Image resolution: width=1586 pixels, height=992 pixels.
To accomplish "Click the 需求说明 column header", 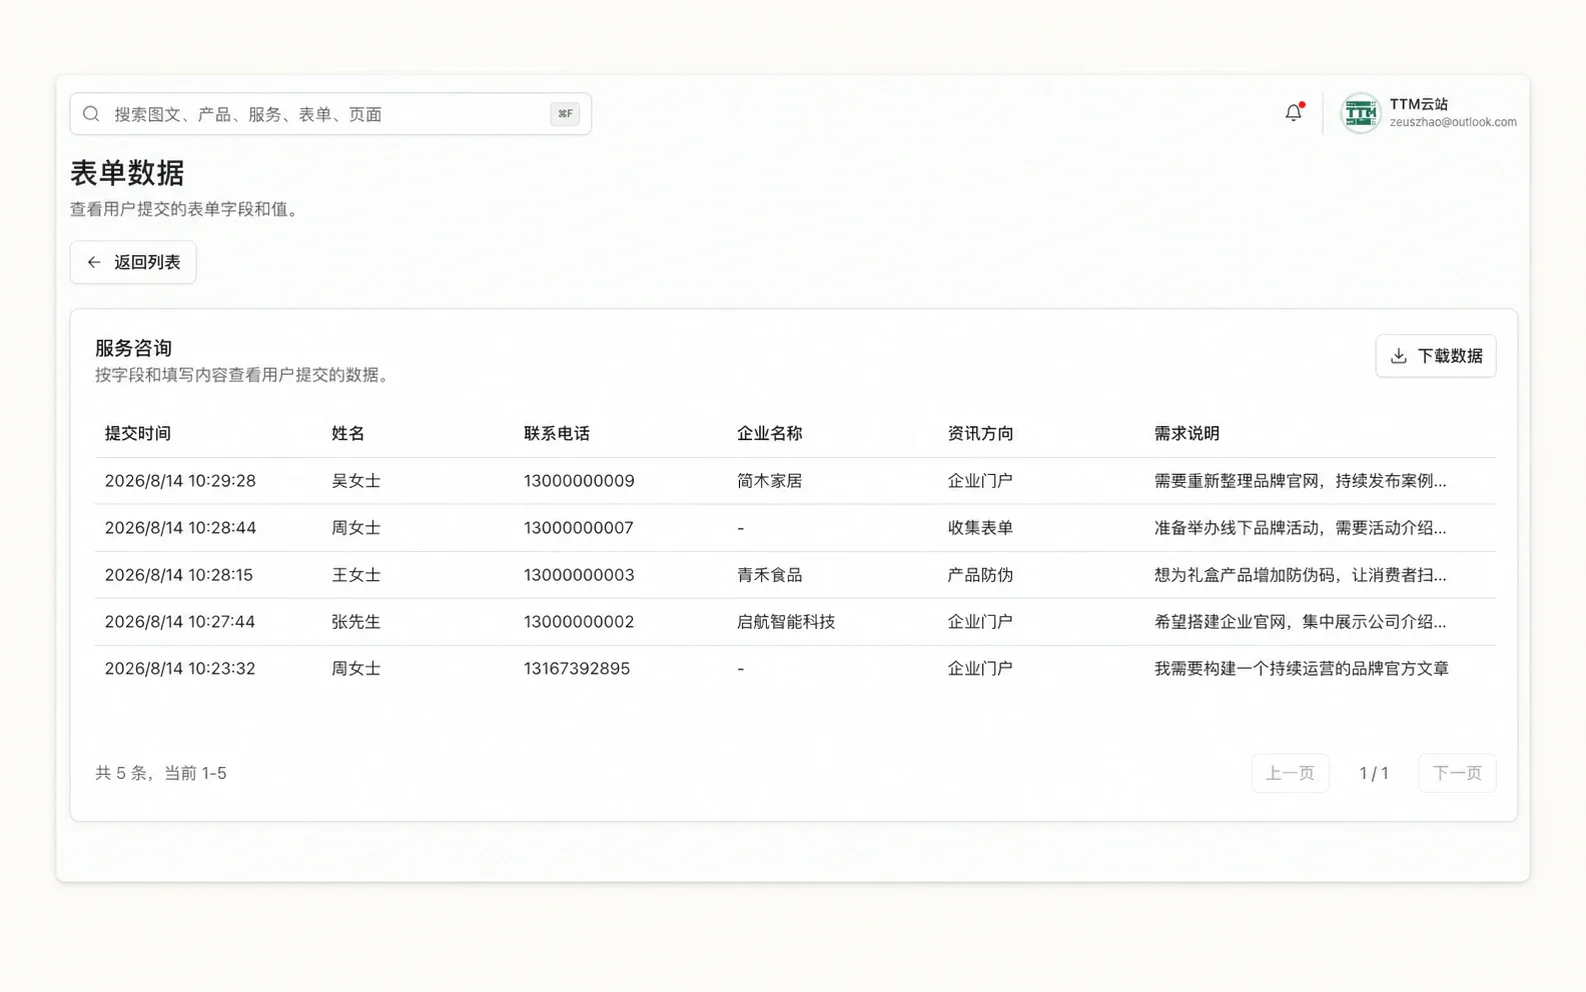I will [x=1187, y=433].
